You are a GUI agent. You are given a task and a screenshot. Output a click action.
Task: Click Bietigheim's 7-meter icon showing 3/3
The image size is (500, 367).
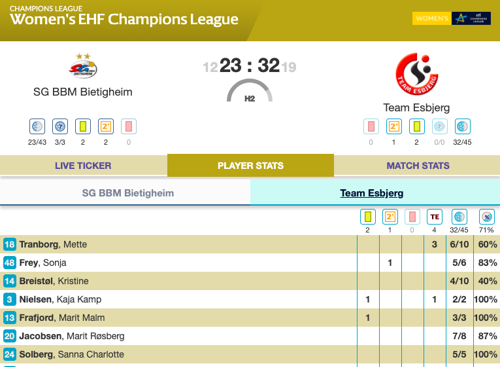coord(60,126)
